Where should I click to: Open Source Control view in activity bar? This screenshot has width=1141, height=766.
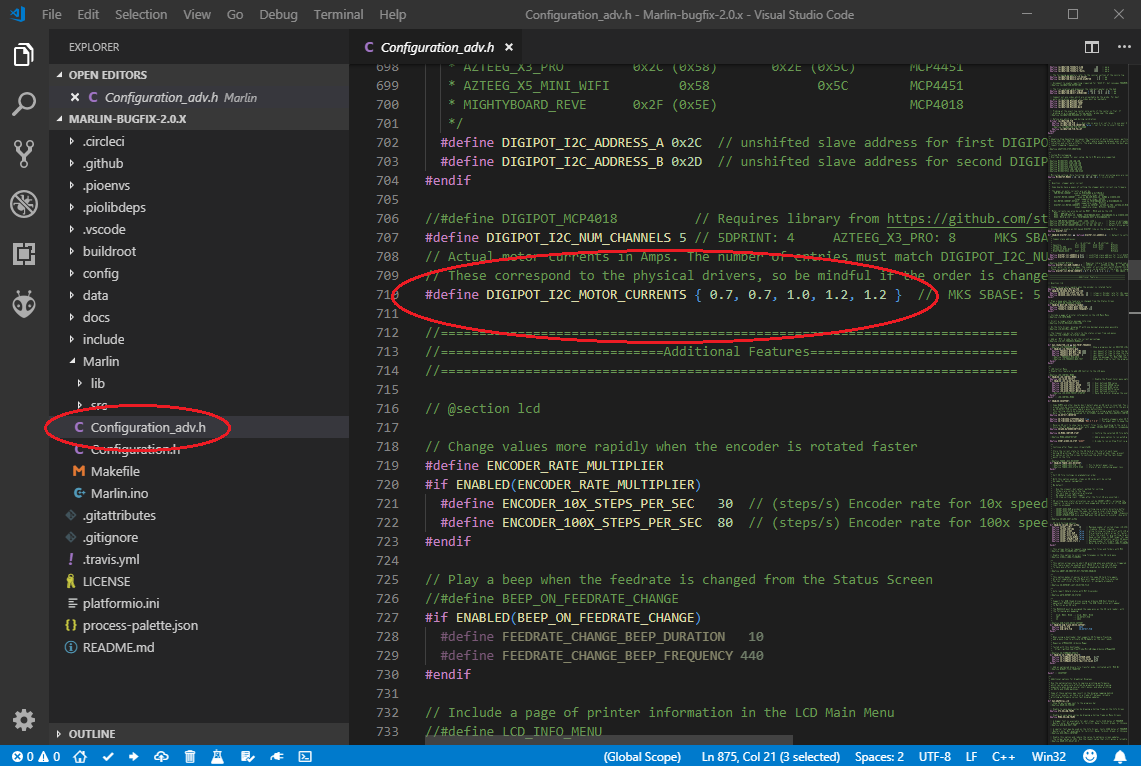(23, 153)
